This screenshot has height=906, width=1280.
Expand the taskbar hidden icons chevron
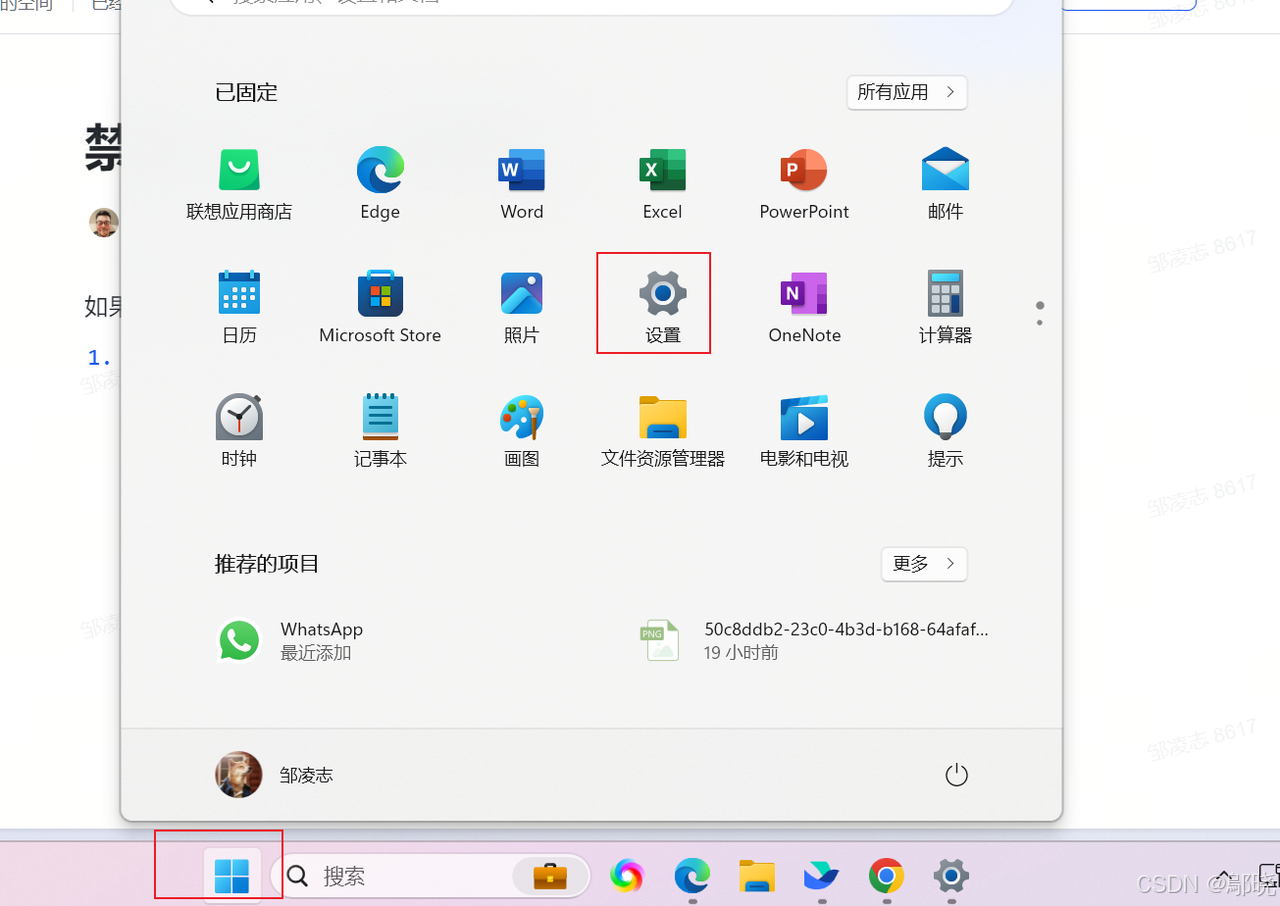pyautogui.click(x=1224, y=877)
